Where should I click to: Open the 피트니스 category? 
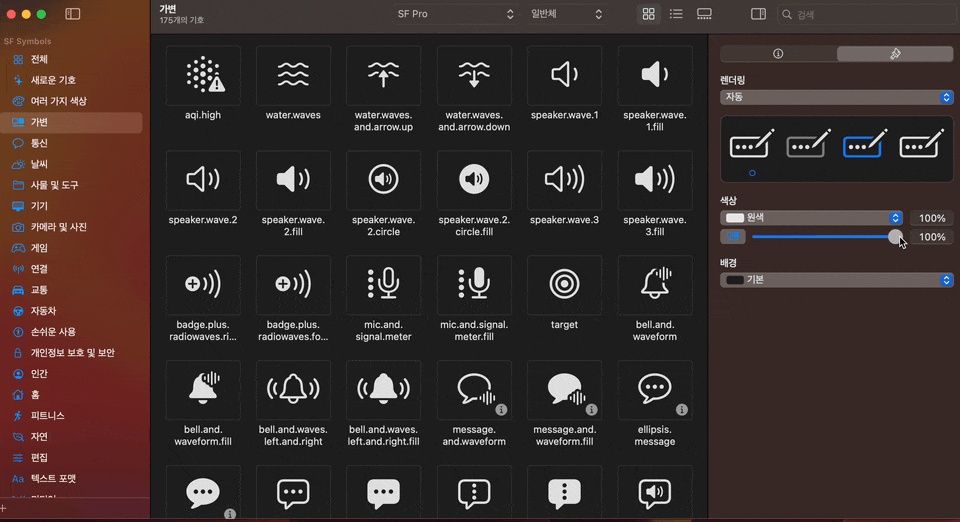point(72,416)
